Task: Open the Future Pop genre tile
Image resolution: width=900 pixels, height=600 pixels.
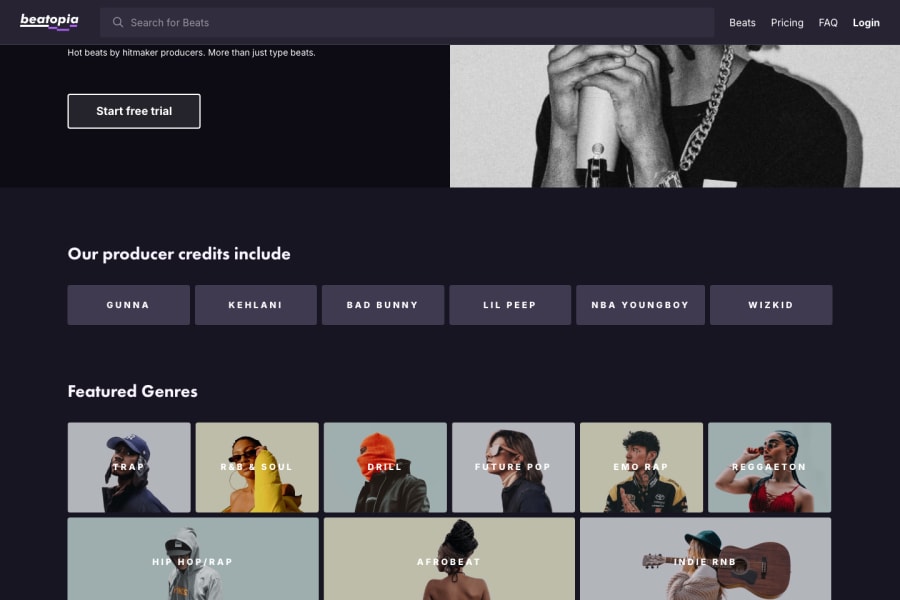Action: pyautogui.click(x=513, y=466)
